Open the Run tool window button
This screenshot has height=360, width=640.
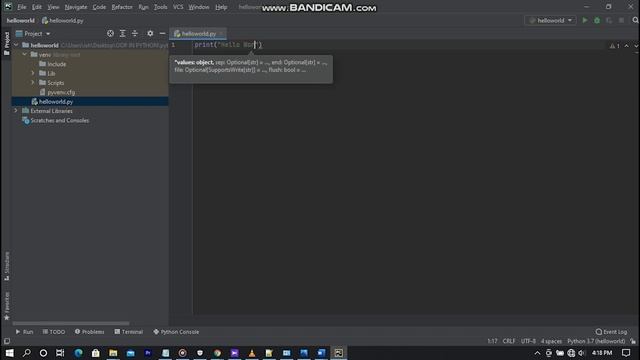click(x=24, y=332)
